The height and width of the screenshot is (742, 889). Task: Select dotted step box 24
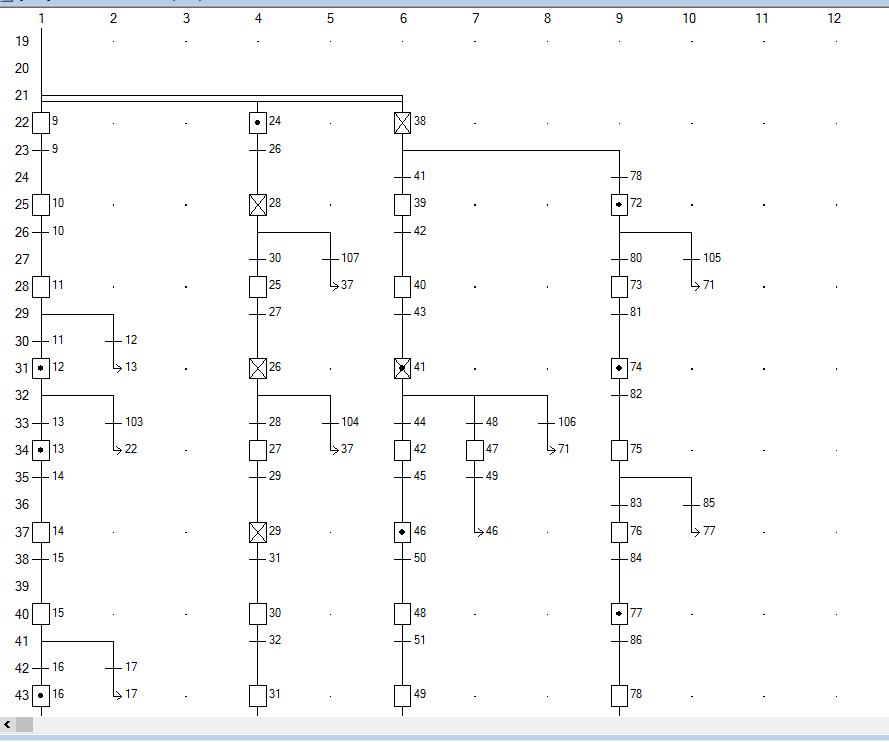(x=258, y=123)
